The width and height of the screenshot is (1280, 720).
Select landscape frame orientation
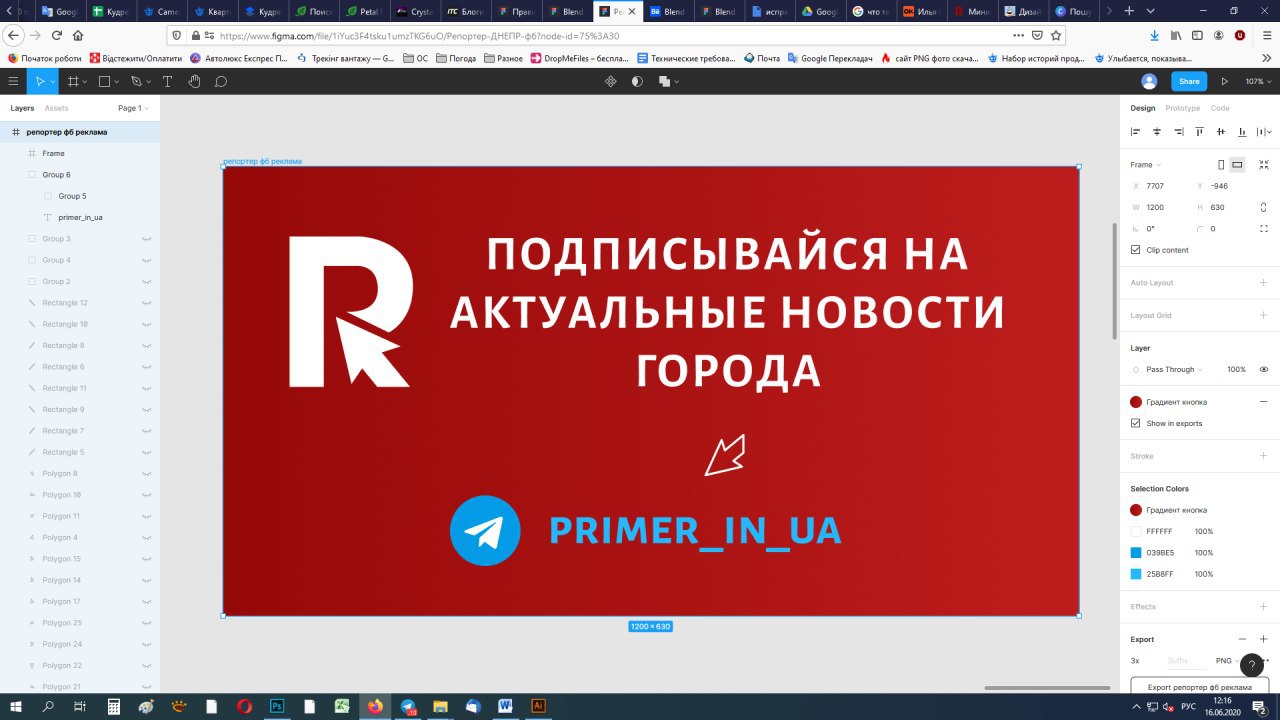1237,164
